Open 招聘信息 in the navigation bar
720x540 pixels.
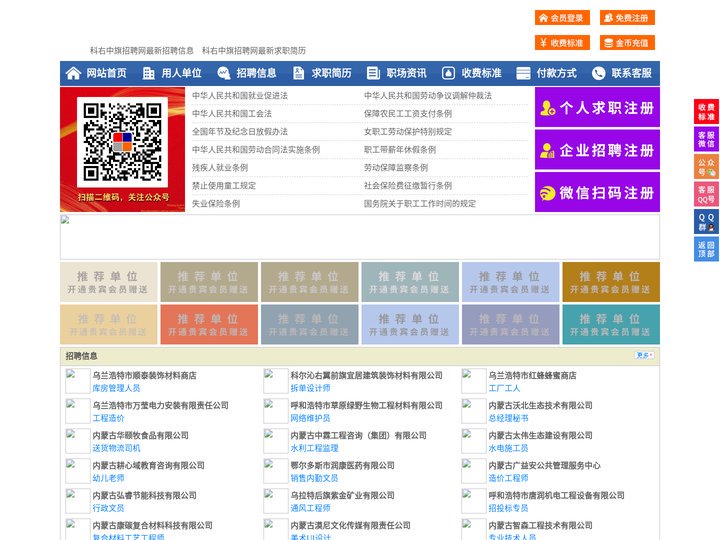[256, 73]
